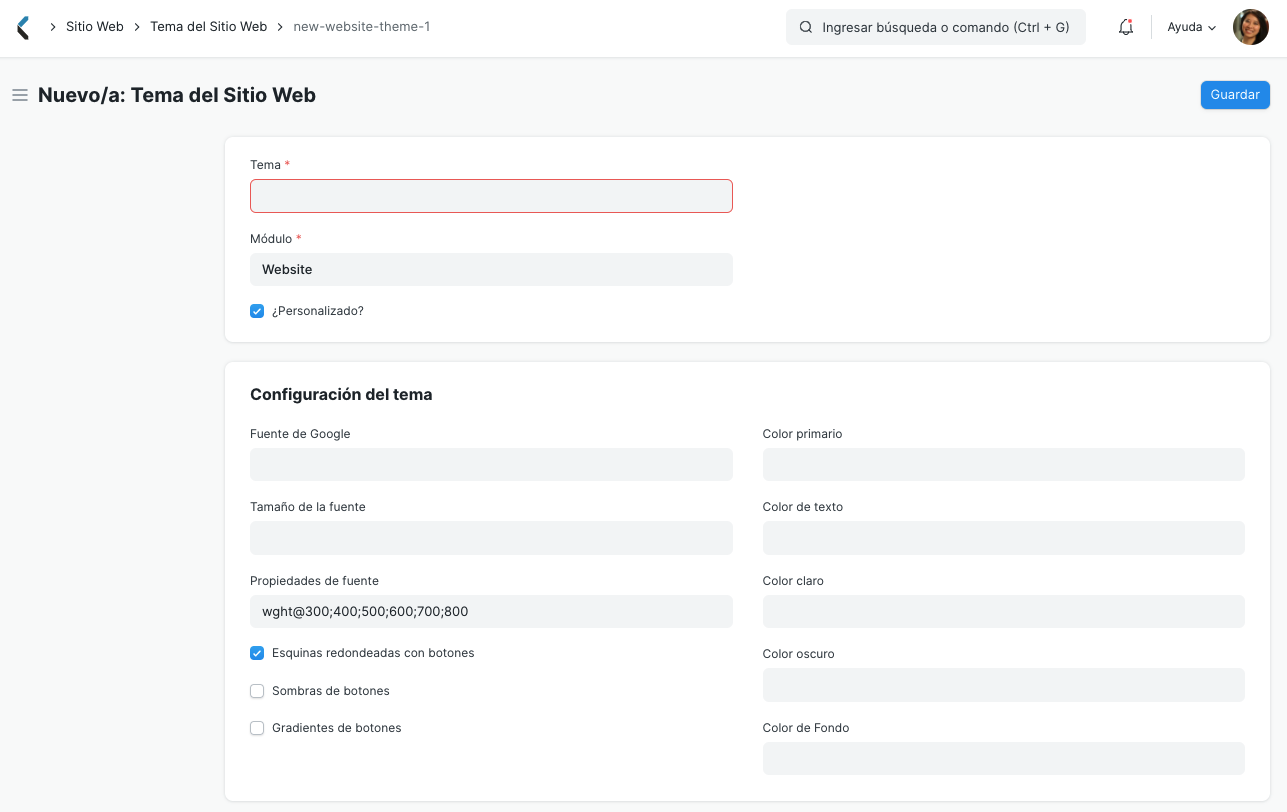Go to Tema del Sitio Web breadcrumb
The width and height of the screenshot is (1287, 812).
coord(209,27)
